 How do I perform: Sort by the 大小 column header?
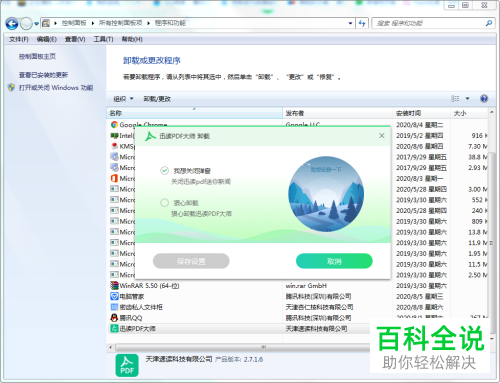point(468,113)
